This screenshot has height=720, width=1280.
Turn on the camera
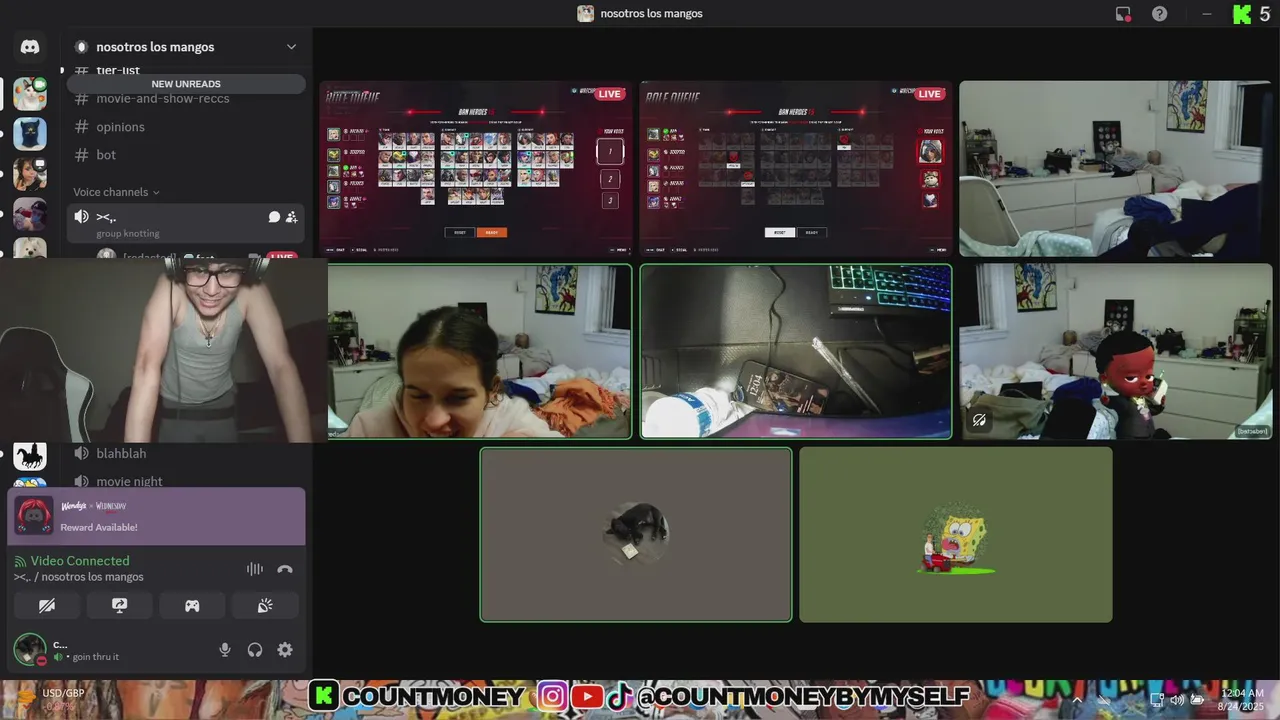(x=47, y=606)
